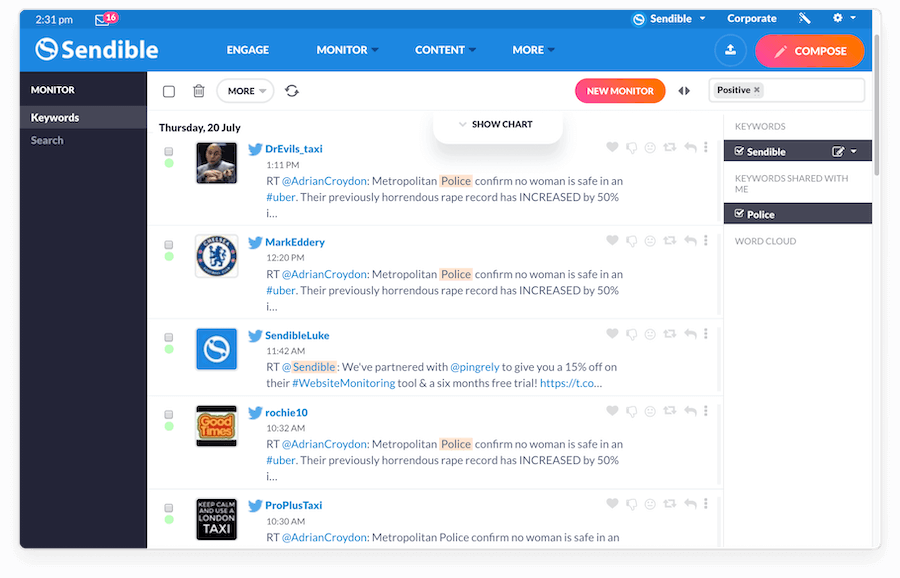Reply to rochie10's tweet

tap(690, 411)
